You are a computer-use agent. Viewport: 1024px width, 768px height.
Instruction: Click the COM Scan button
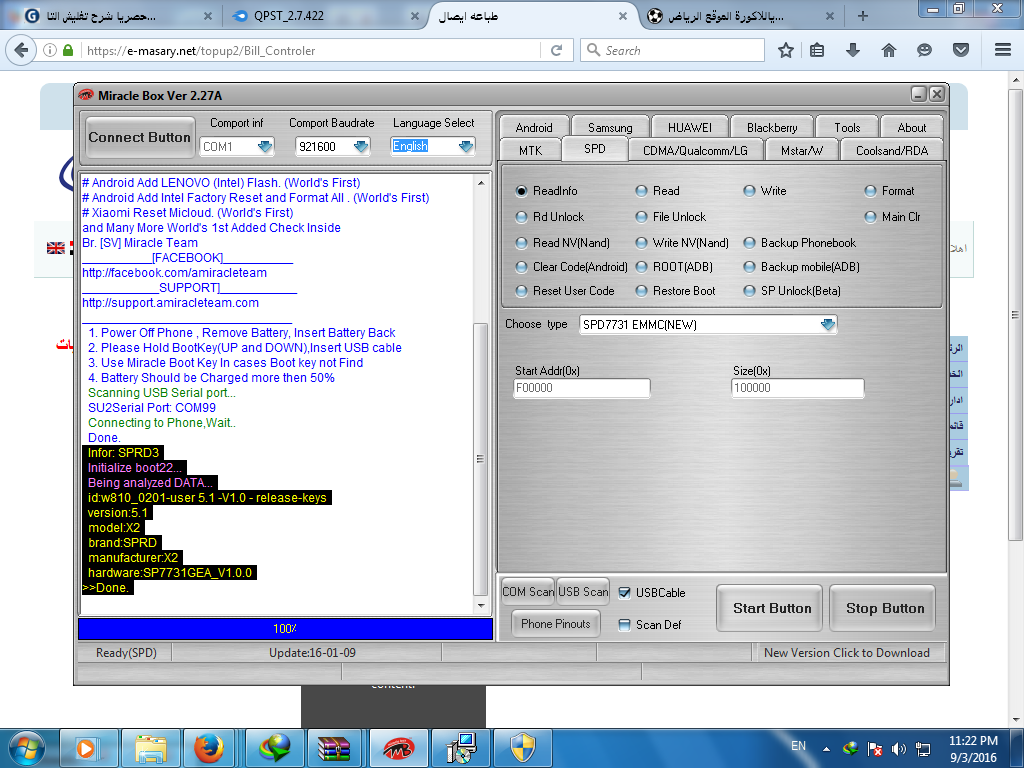[528, 592]
